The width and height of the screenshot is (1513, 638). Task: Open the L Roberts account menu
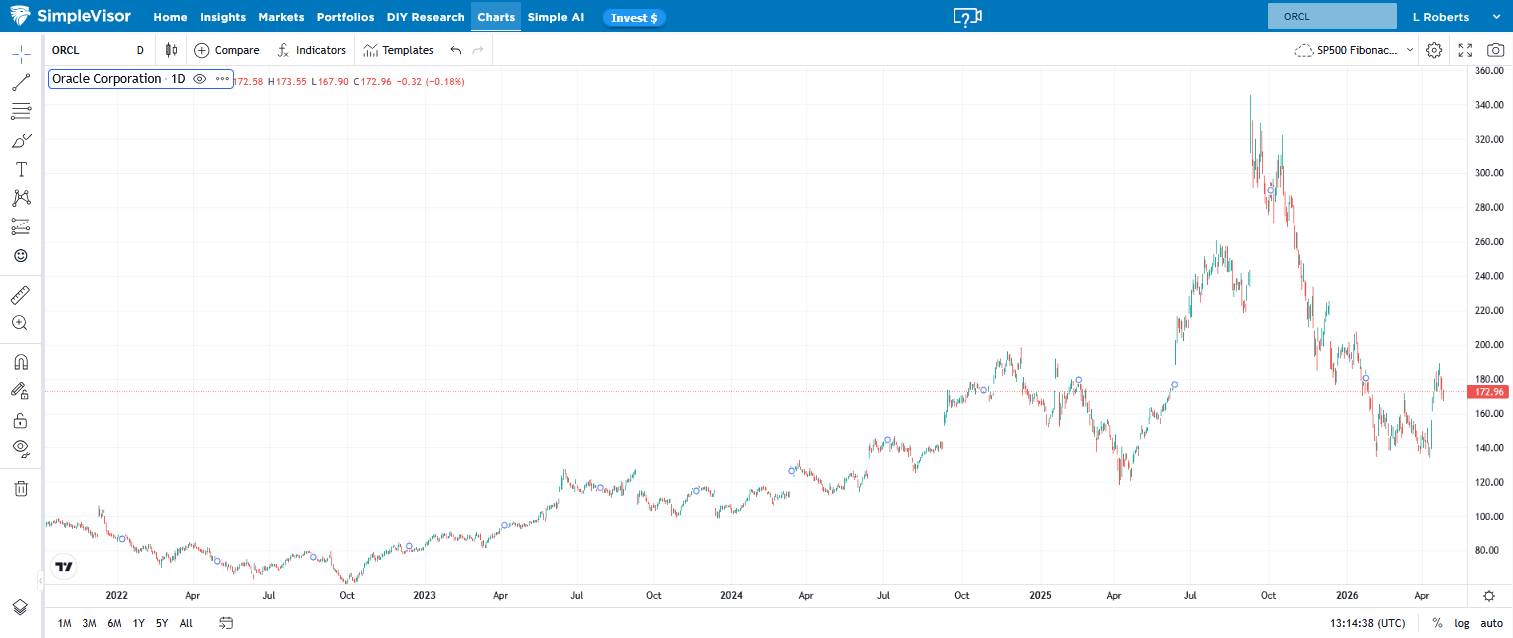tap(1453, 17)
